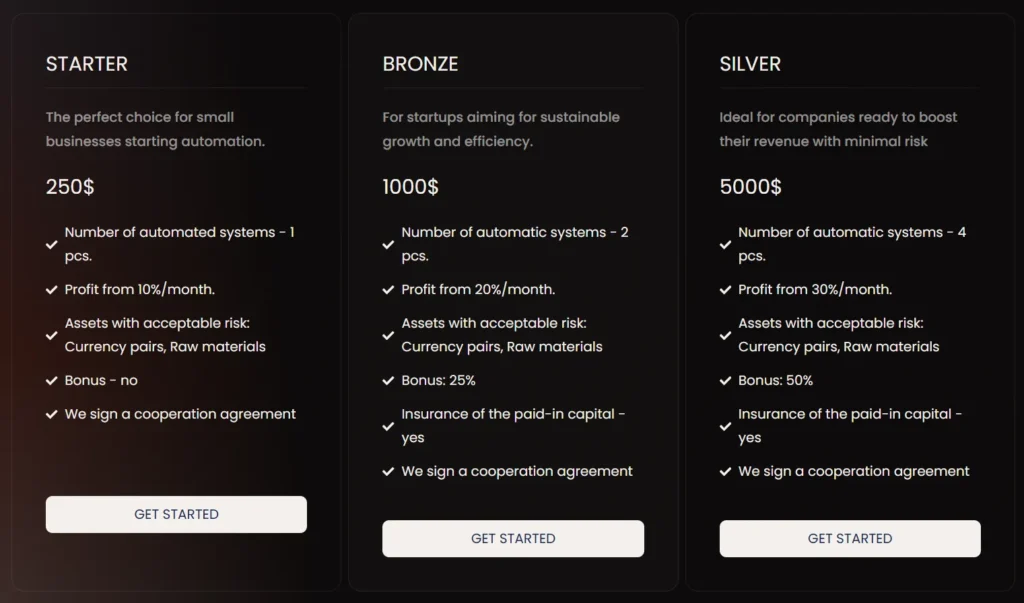Viewport: 1024px width, 603px height.
Task: Click checkmark beside Silver cooperation agreement line
Action: point(725,472)
